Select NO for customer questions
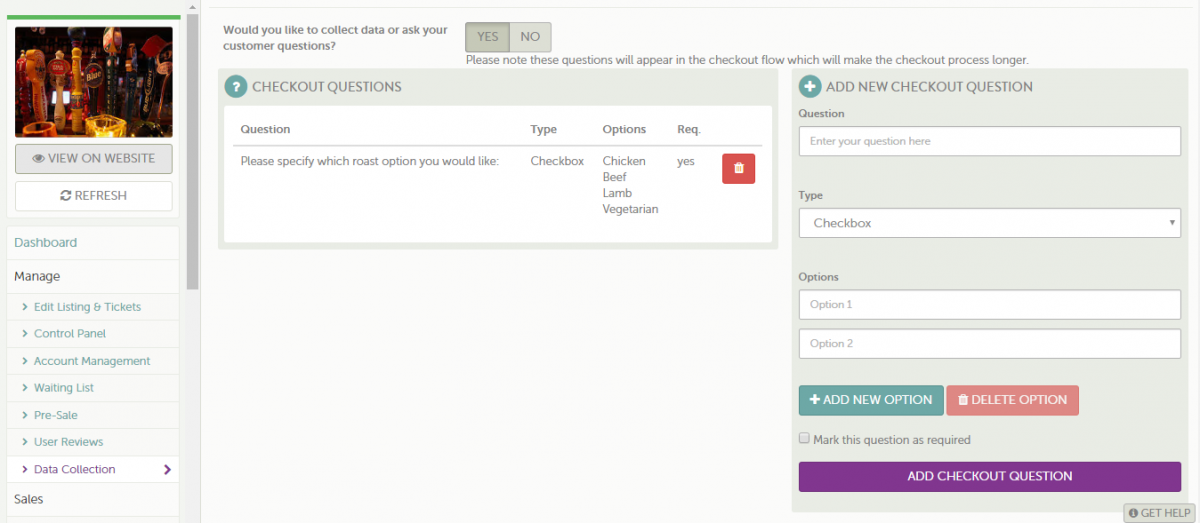Viewport: 1200px width, 523px height. (530, 37)
